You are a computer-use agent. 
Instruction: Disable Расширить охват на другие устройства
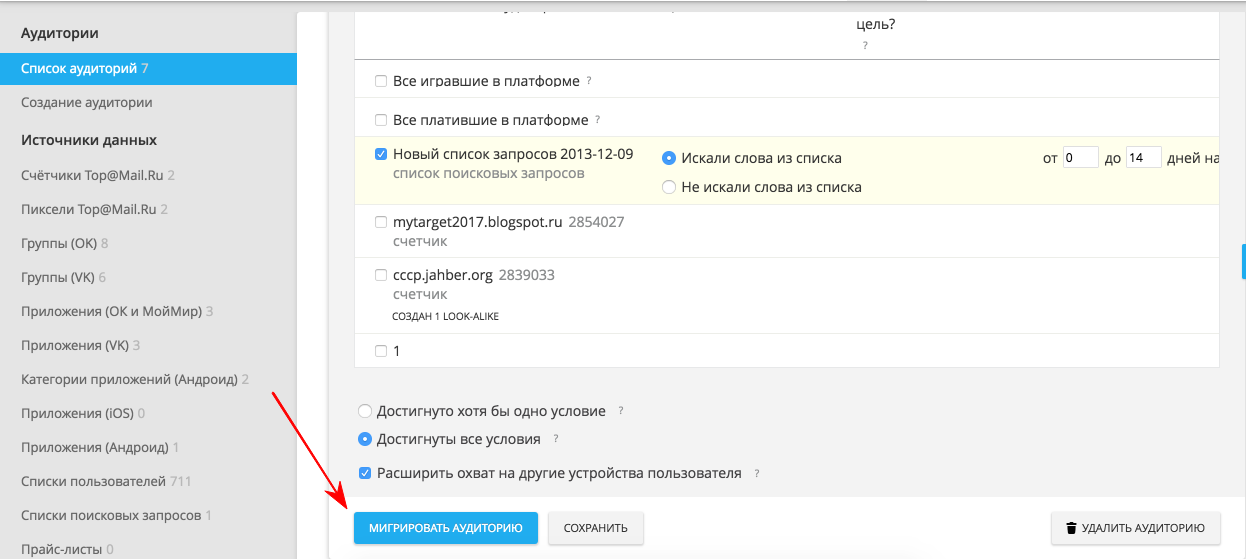[x=365, y=473]
